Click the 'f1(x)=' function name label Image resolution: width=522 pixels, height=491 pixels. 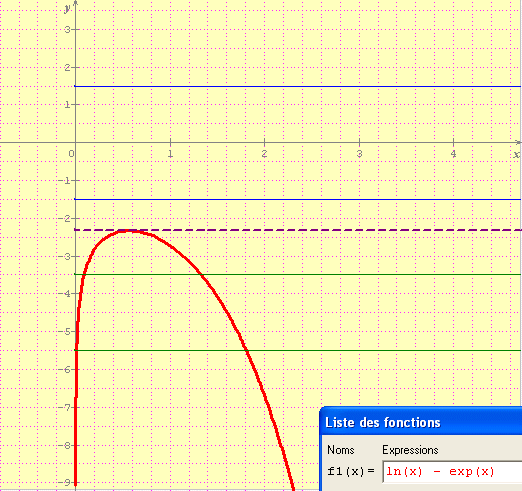351,472
